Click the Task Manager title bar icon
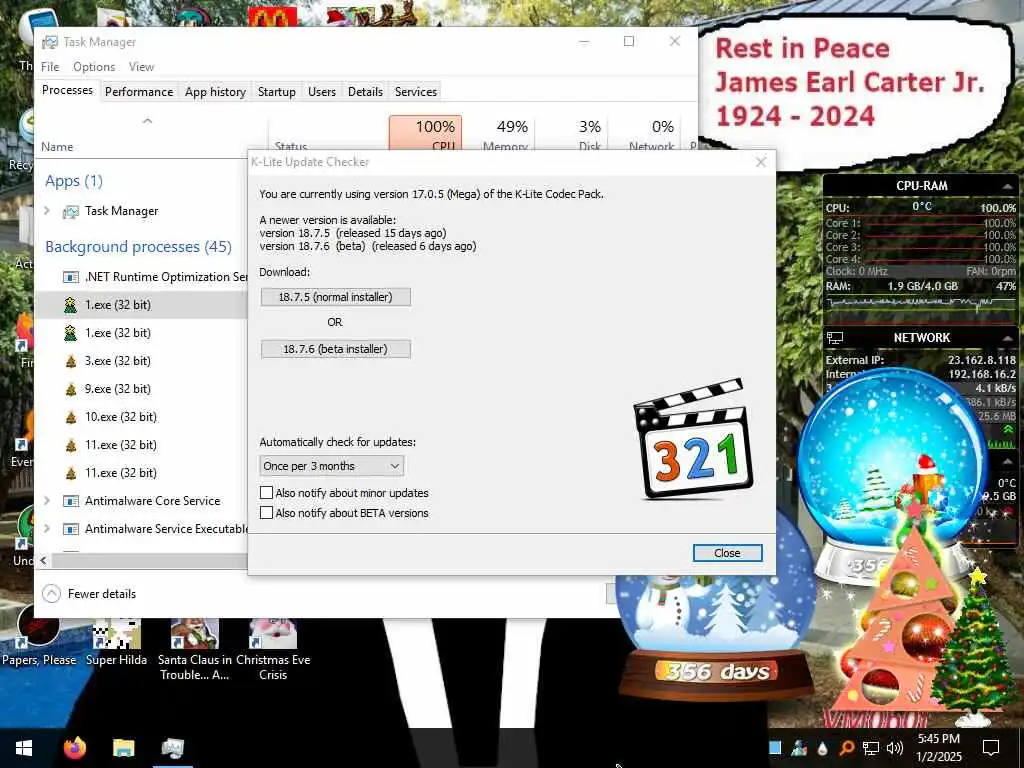The image size is (1024, 768). click(50, 42)
